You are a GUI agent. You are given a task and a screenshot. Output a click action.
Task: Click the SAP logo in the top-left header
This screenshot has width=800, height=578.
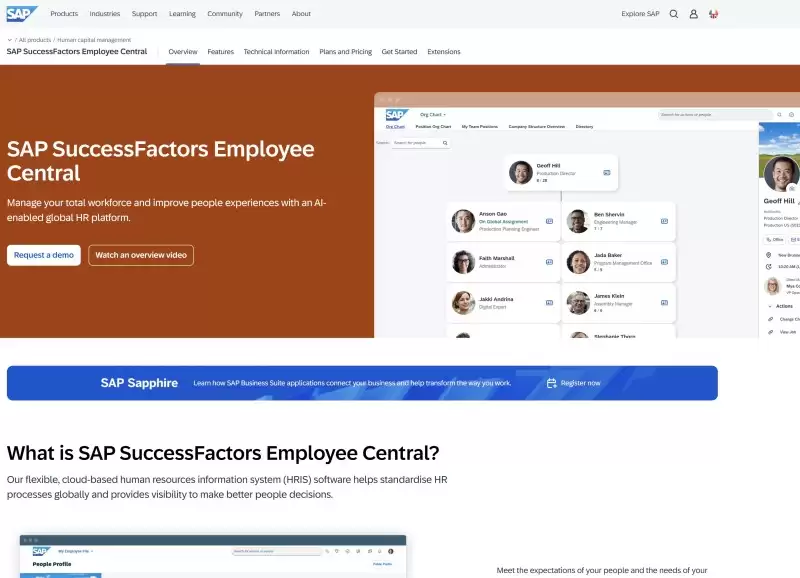pyautogui.click(x=22, y=13)
